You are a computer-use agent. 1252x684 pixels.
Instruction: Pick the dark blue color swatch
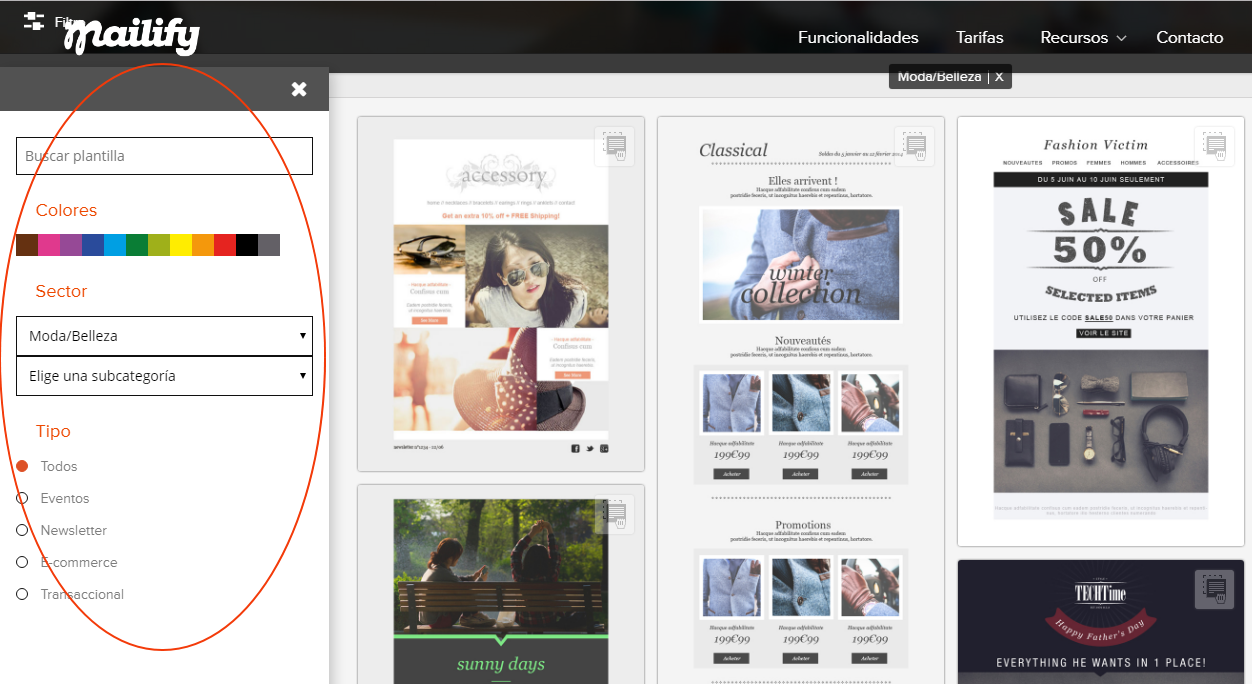[x=93, y=245]
